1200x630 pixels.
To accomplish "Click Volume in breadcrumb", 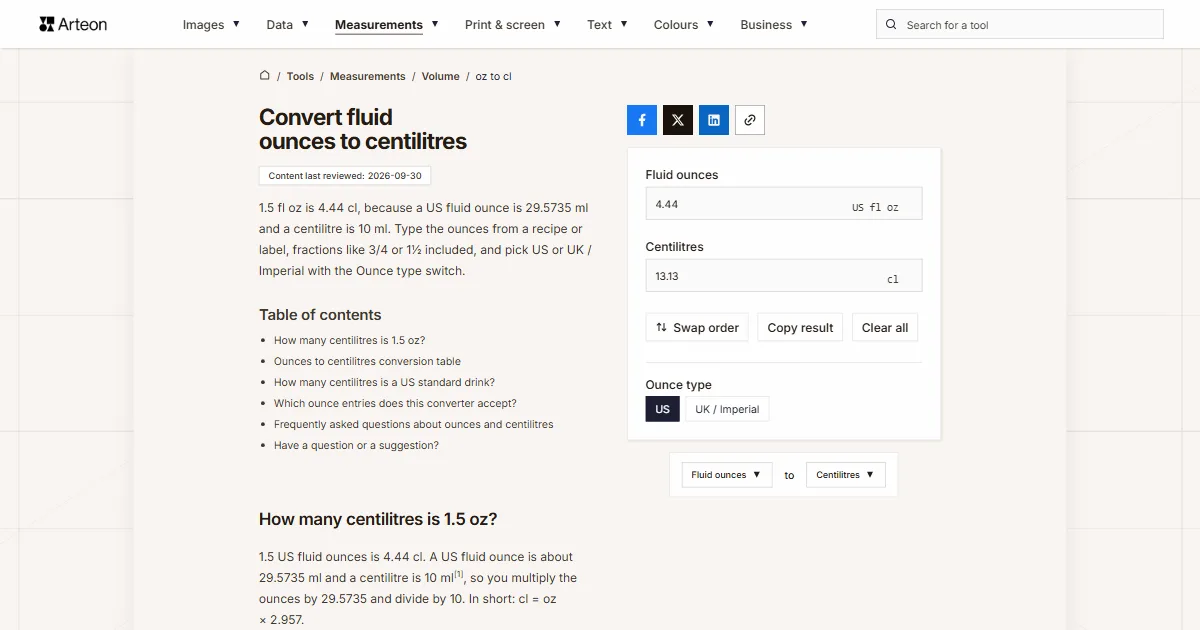I will coord(441,76).
